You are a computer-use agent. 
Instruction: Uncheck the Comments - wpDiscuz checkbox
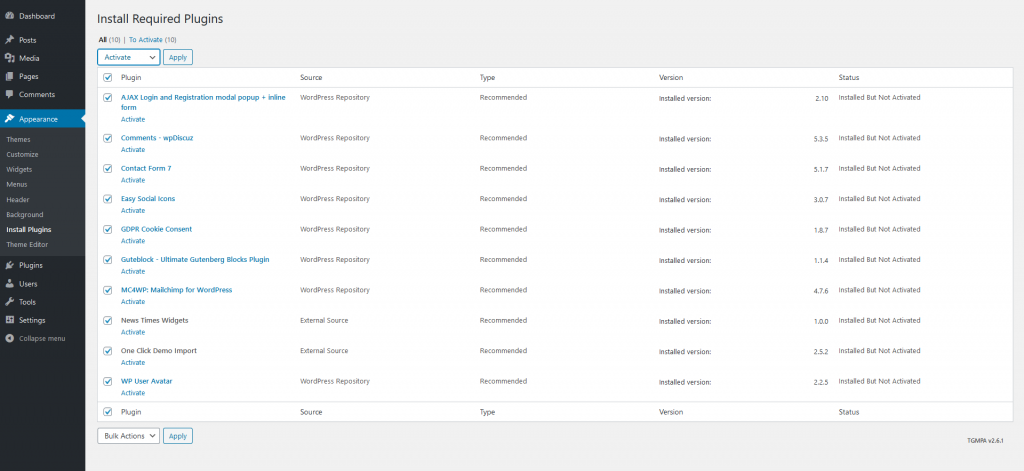pyautogui.click(x=108, y=138)
